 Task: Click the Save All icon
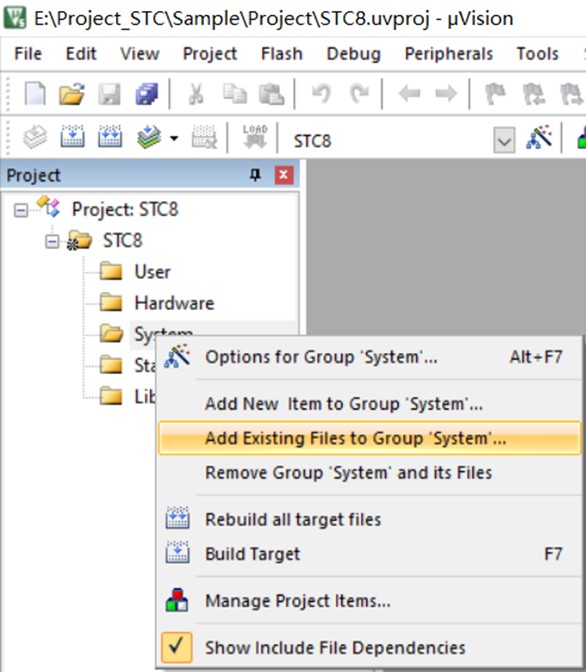click(147, 93)
